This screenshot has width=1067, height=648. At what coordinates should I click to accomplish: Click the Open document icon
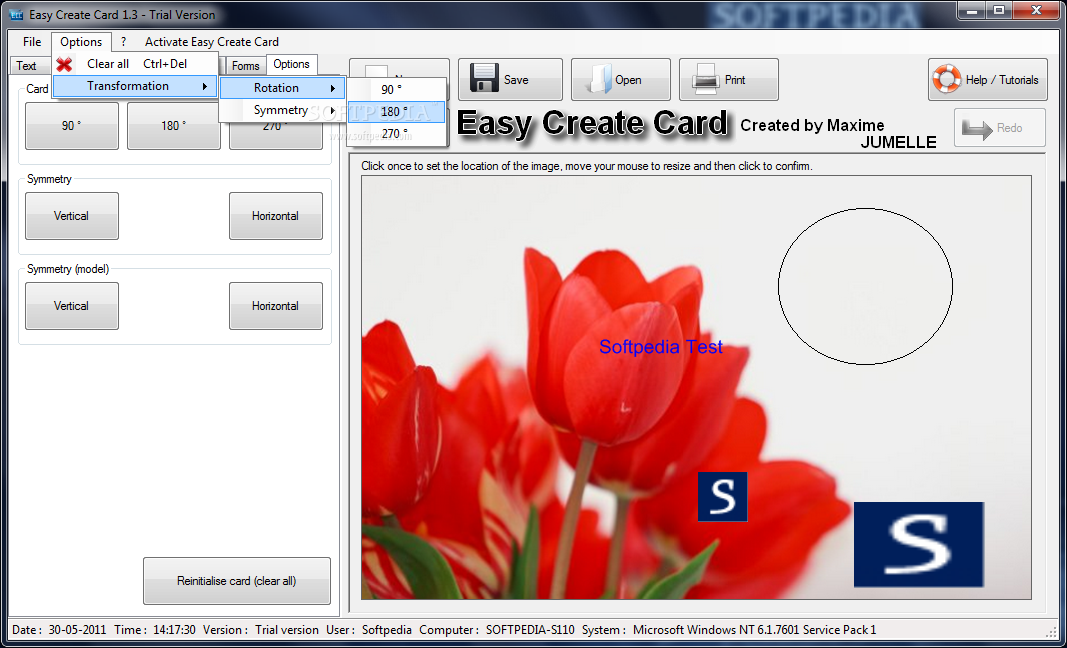coord(600,80)
